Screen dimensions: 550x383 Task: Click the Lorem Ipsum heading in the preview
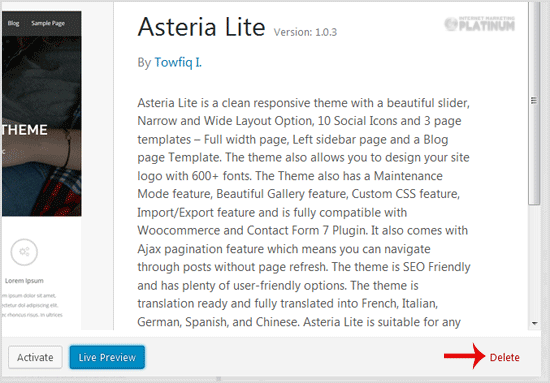click(24, 281)
